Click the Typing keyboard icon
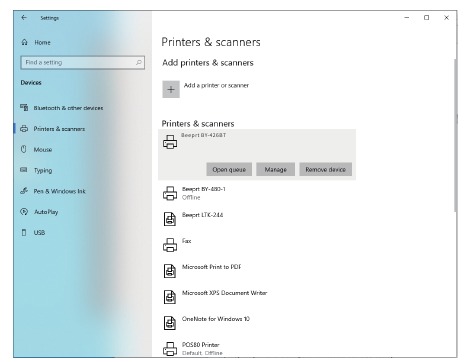The height and width of the screenshot is (362, 468). pyautogui.click(x=24, y=170)
